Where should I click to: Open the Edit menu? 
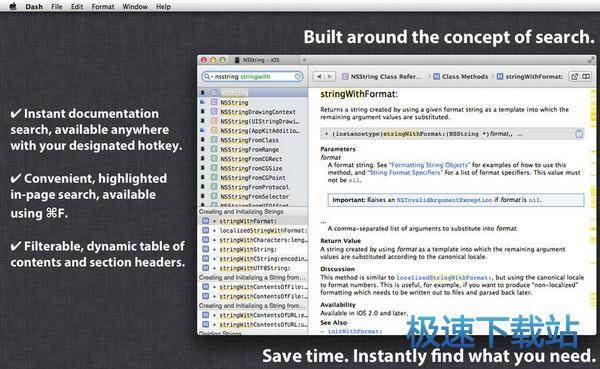[77, 7]
